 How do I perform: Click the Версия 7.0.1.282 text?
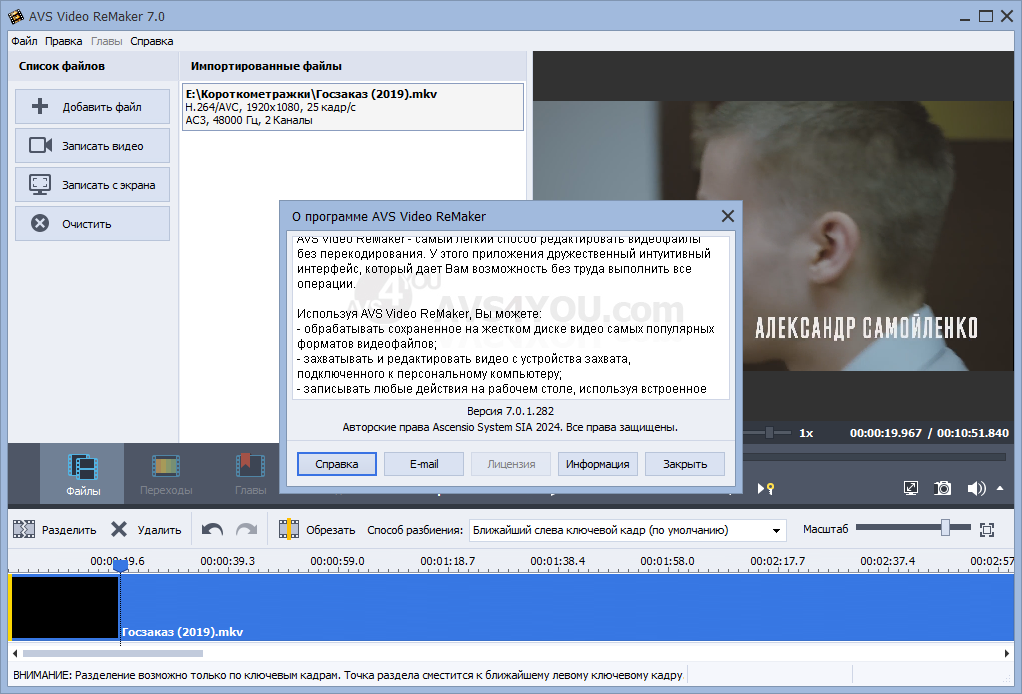[x=510, y=411]
